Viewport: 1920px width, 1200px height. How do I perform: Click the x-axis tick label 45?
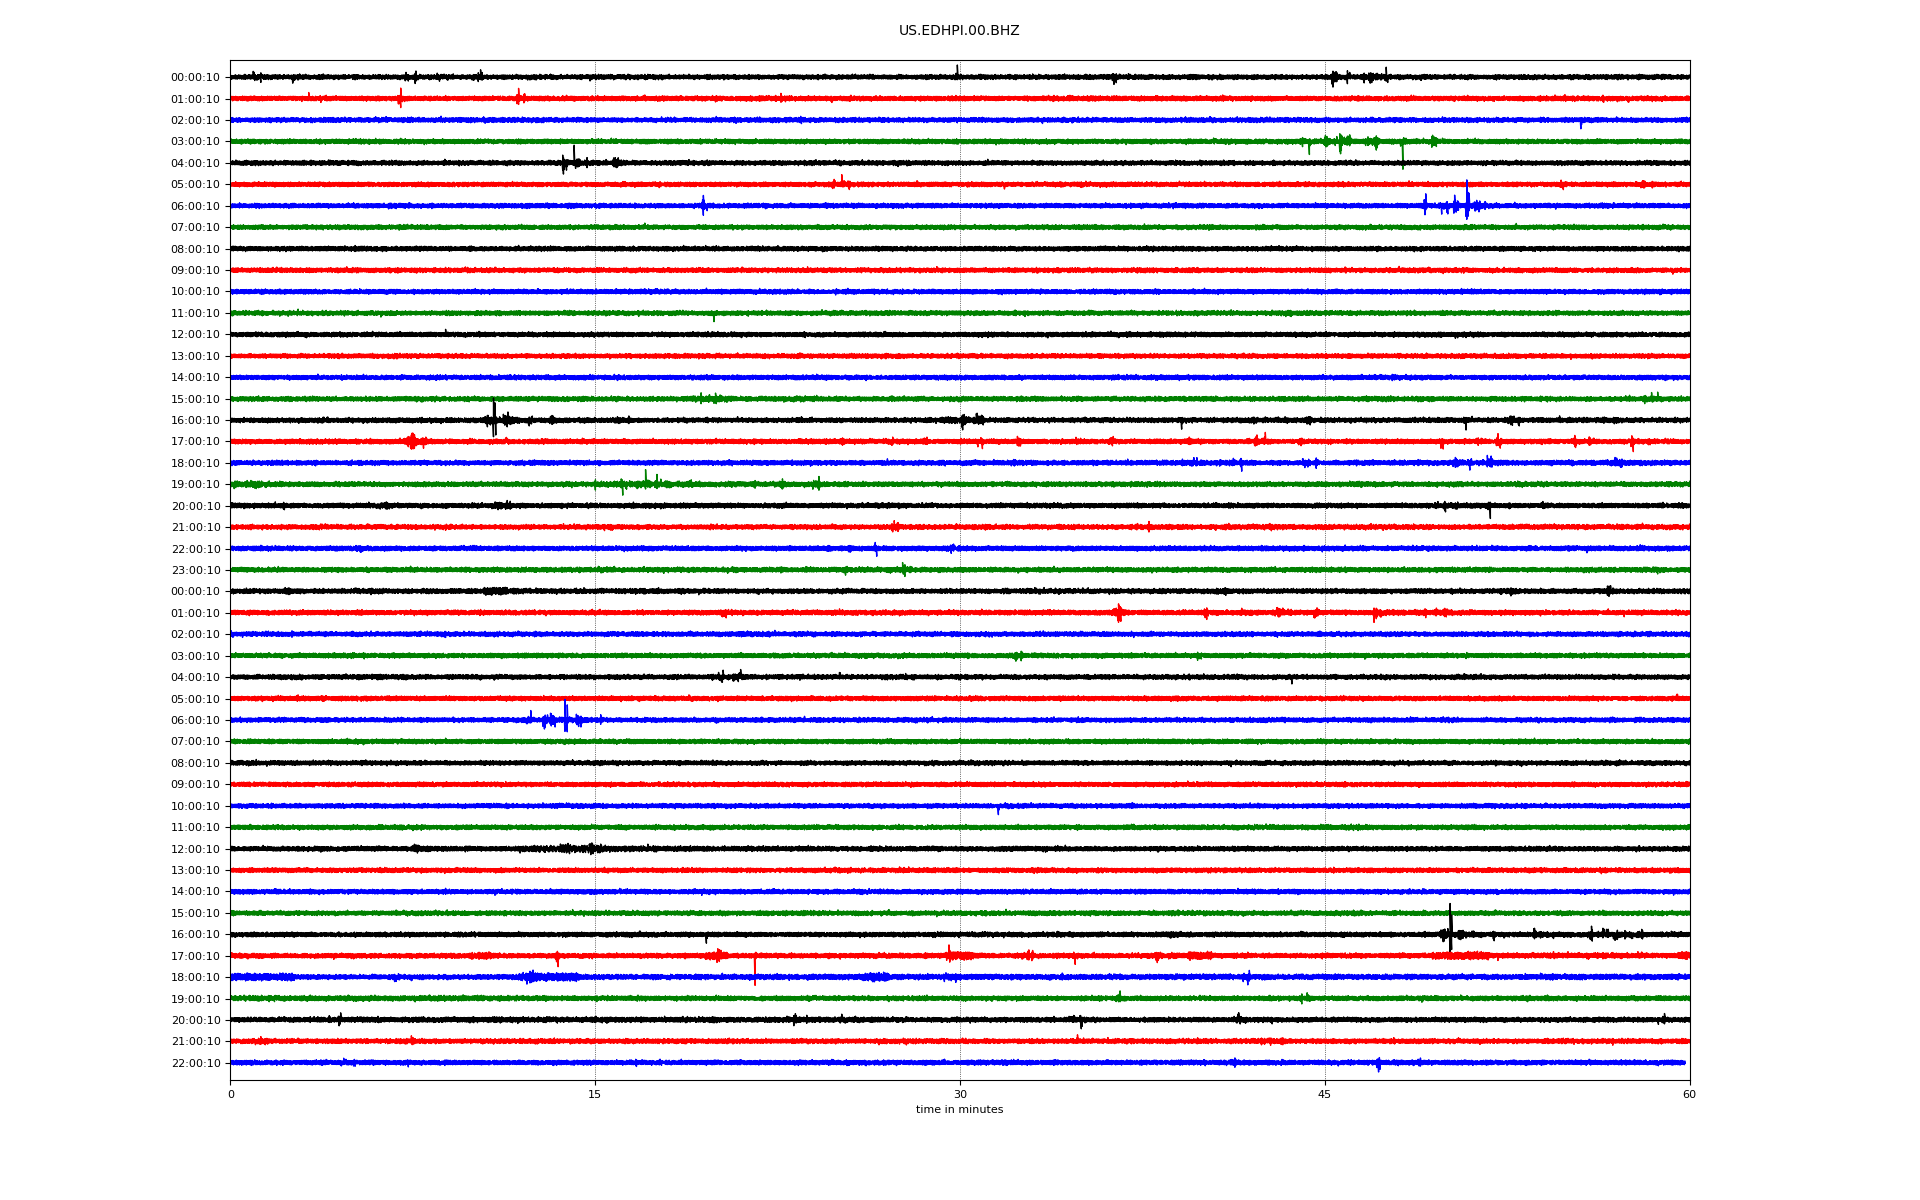1324,1094
